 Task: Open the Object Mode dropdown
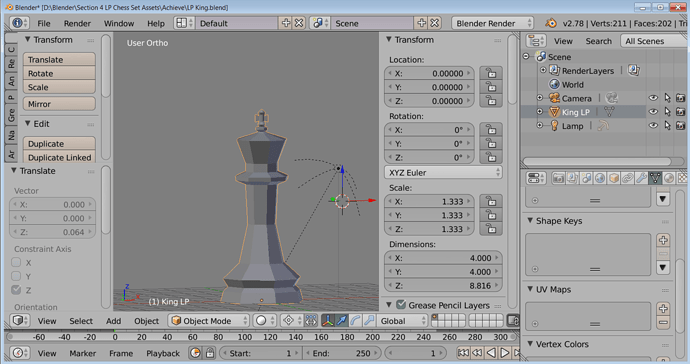coord(209,321)
